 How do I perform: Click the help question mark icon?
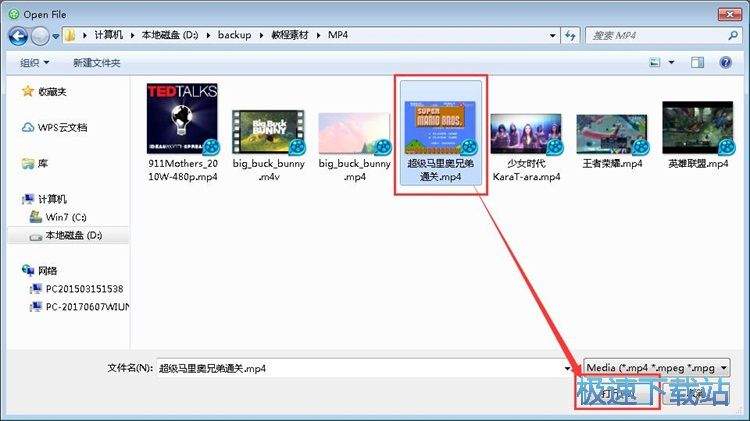(x=725, y=63)
